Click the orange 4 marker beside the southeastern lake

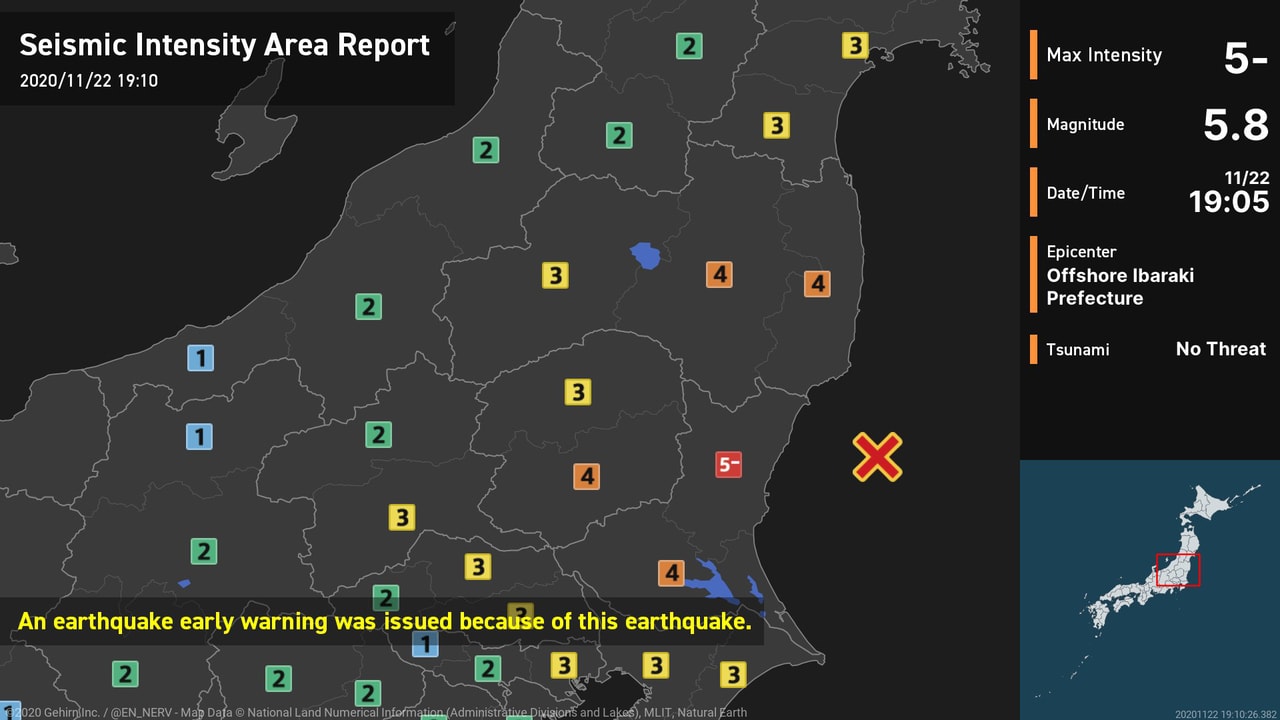[x=671, y=573]
